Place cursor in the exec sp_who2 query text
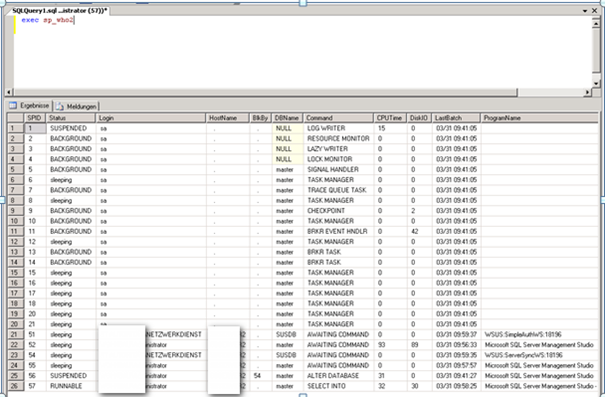Screen dimensions: 605x397 point(47,20)
